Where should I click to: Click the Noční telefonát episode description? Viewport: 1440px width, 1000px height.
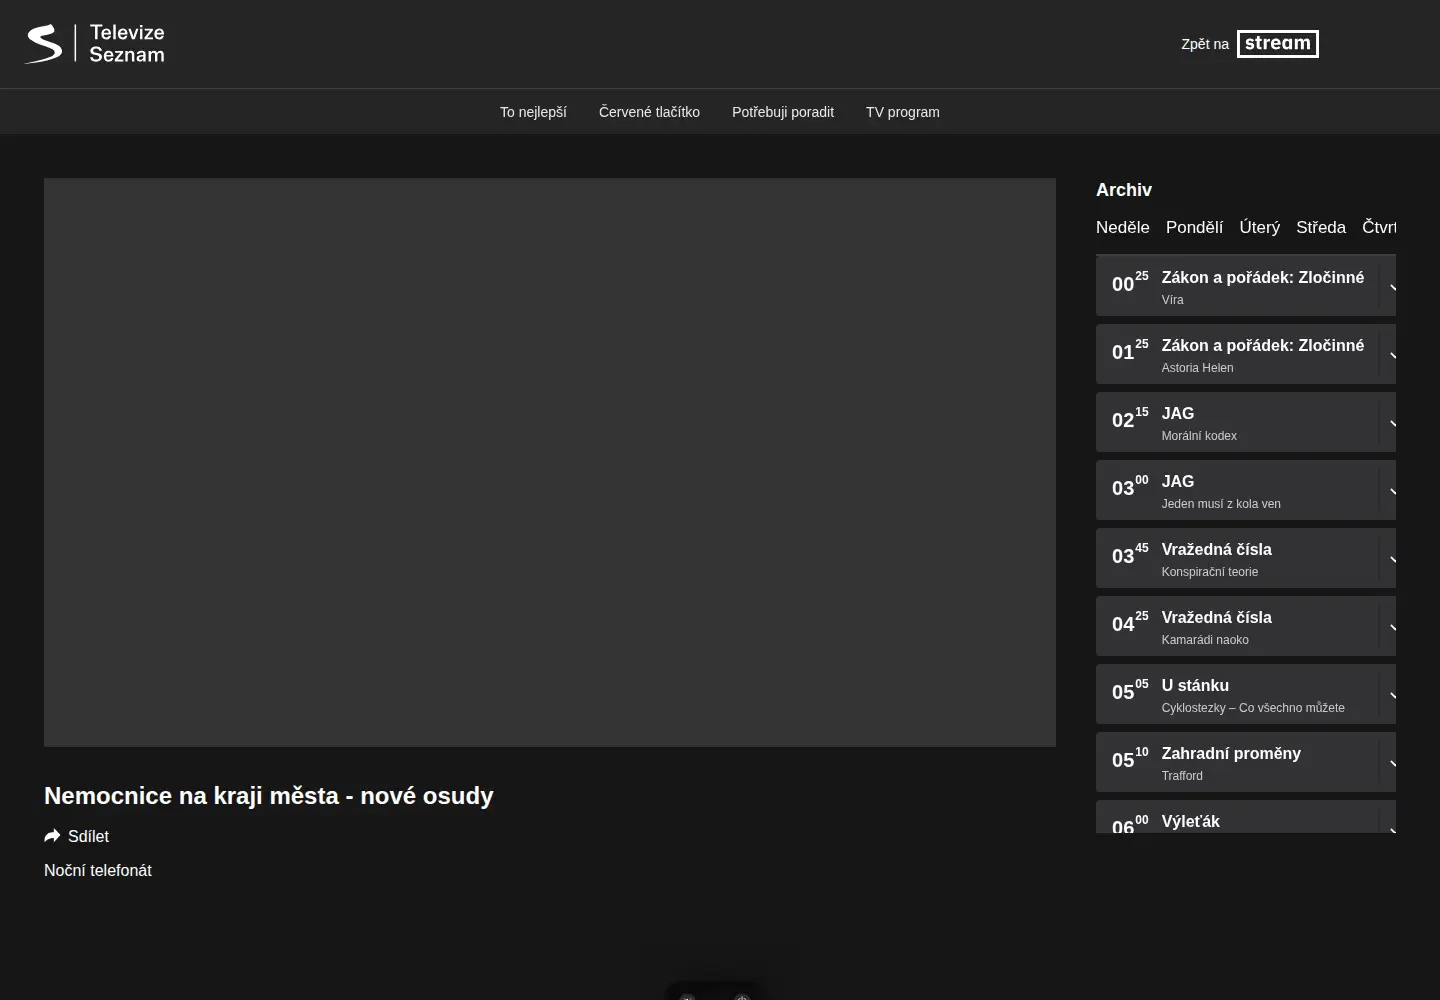pos(98,870)
